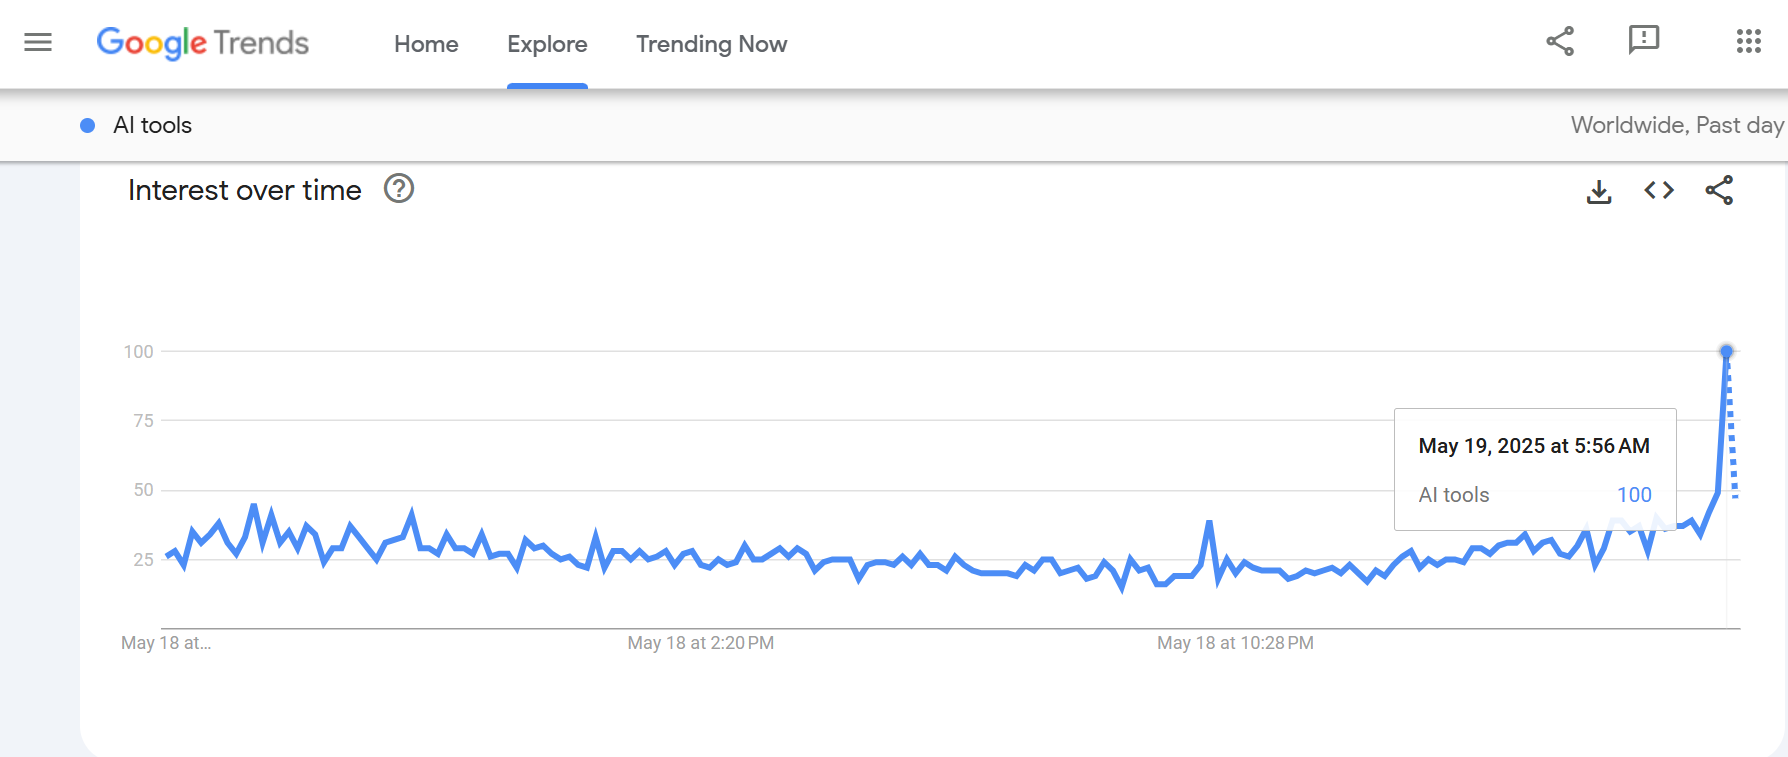The height and width of the screenshot is (757, 1788).
Task: Click the AI tools value 100 in tooltip
Action: (1635, 494)
